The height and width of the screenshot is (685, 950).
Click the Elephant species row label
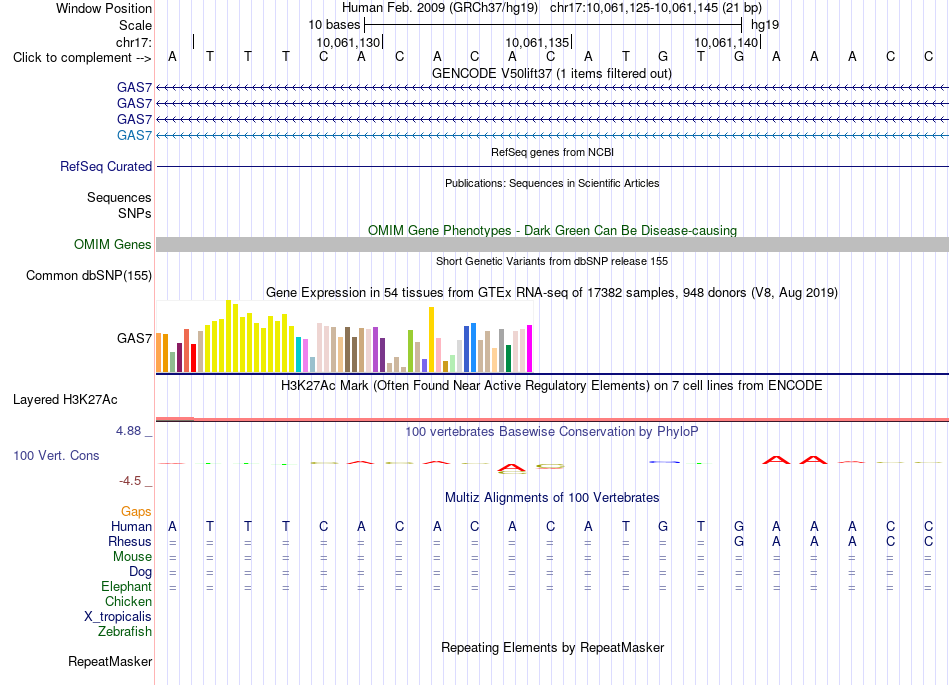pyautogui.click(x=127, y=587)
